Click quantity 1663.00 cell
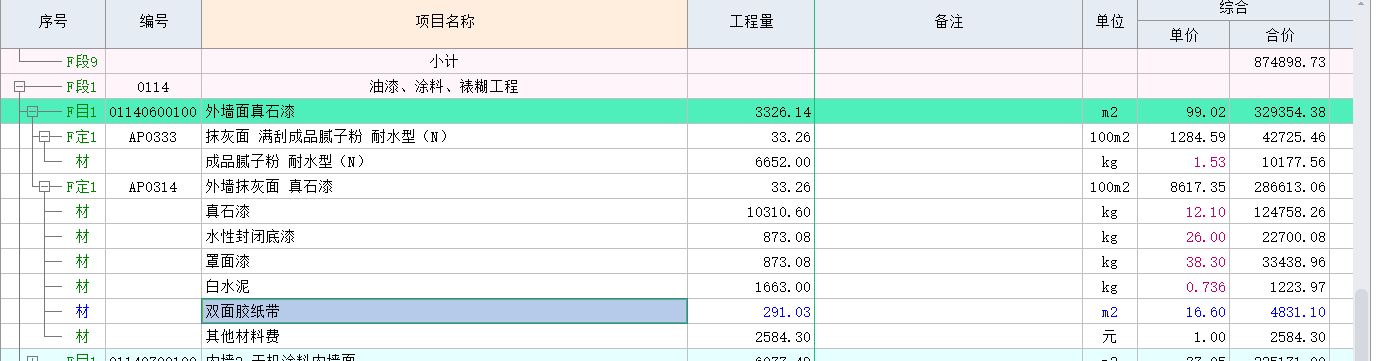Screen dimensions: 1380x361 click(x=751, y=286)
